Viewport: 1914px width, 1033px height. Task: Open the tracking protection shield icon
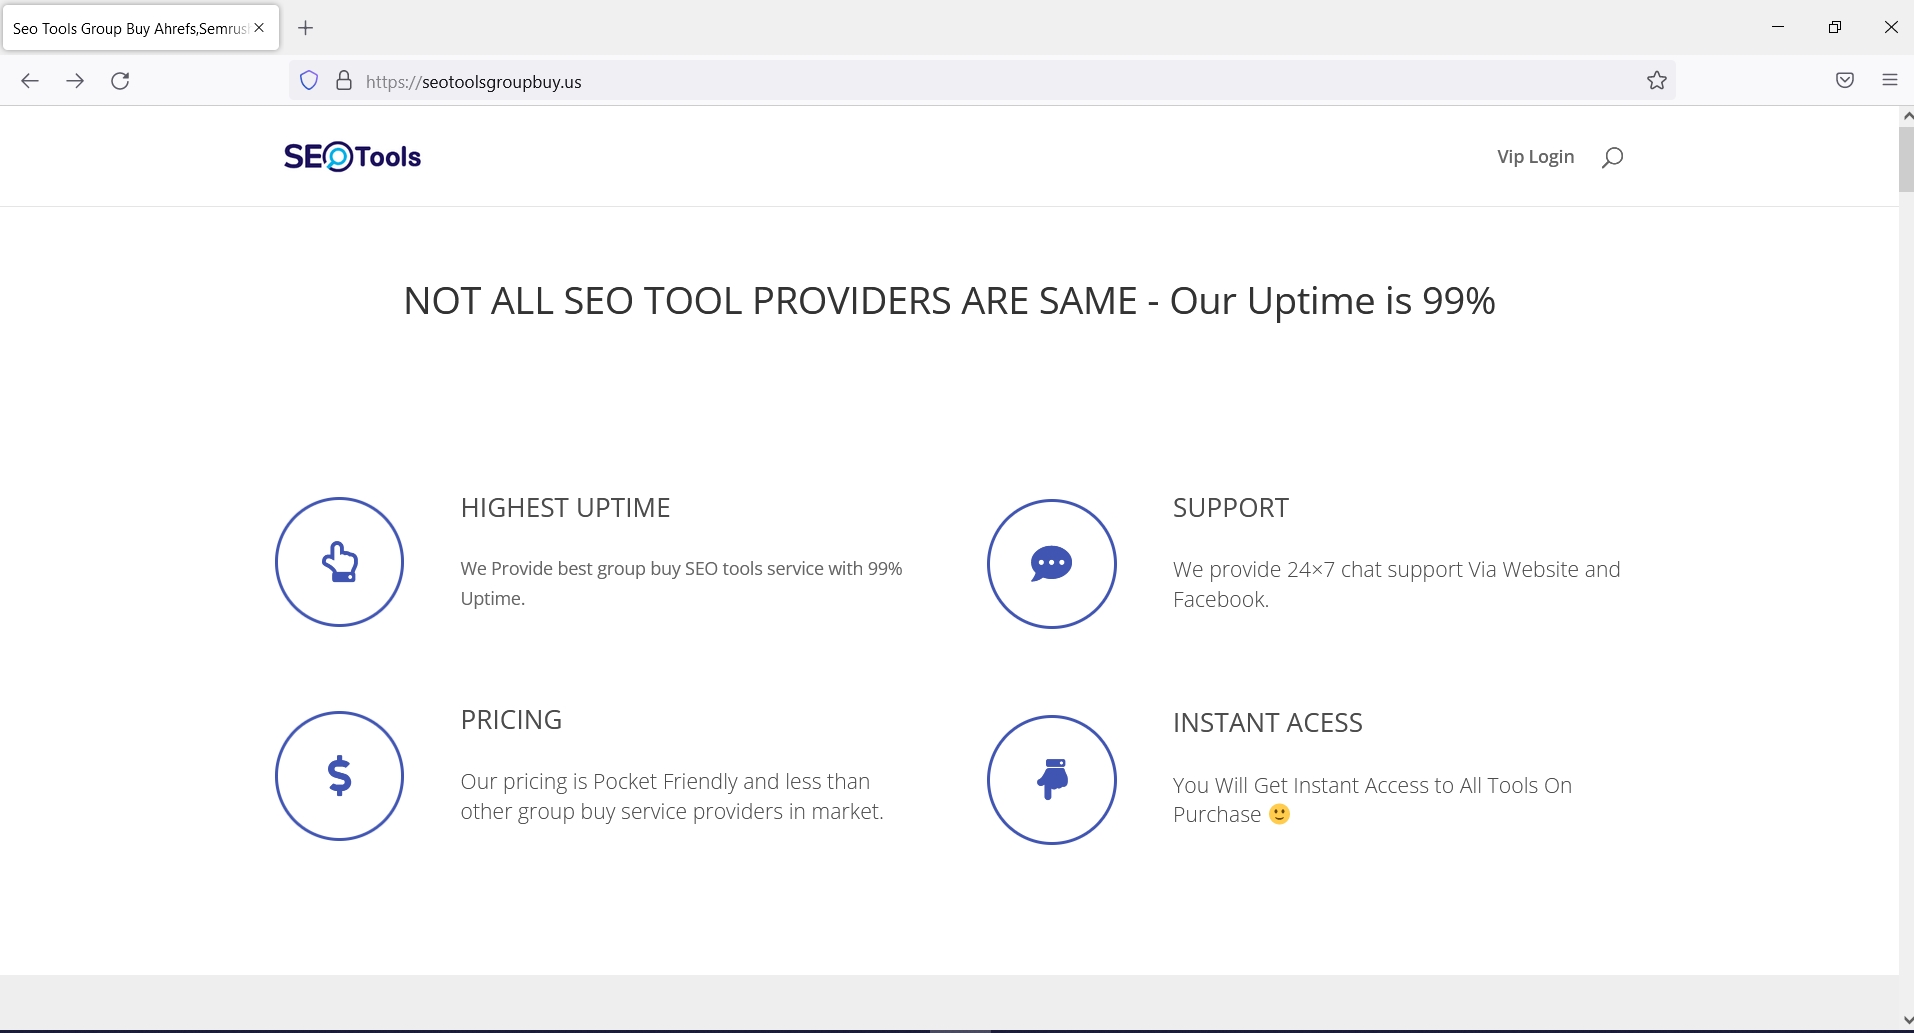(x=308, y=80)
